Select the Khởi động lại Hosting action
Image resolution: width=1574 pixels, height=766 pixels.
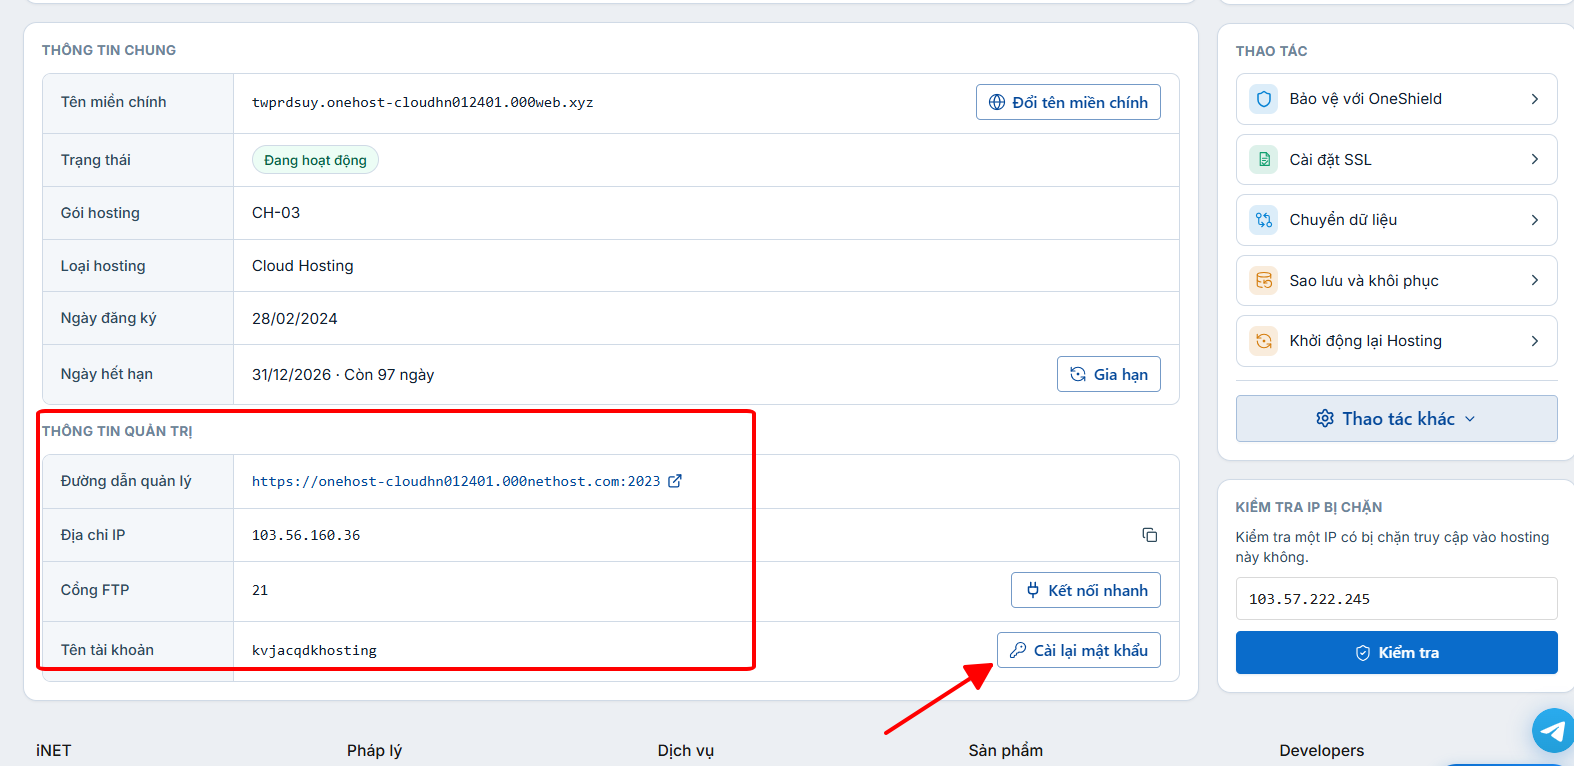pos(1397,341)
